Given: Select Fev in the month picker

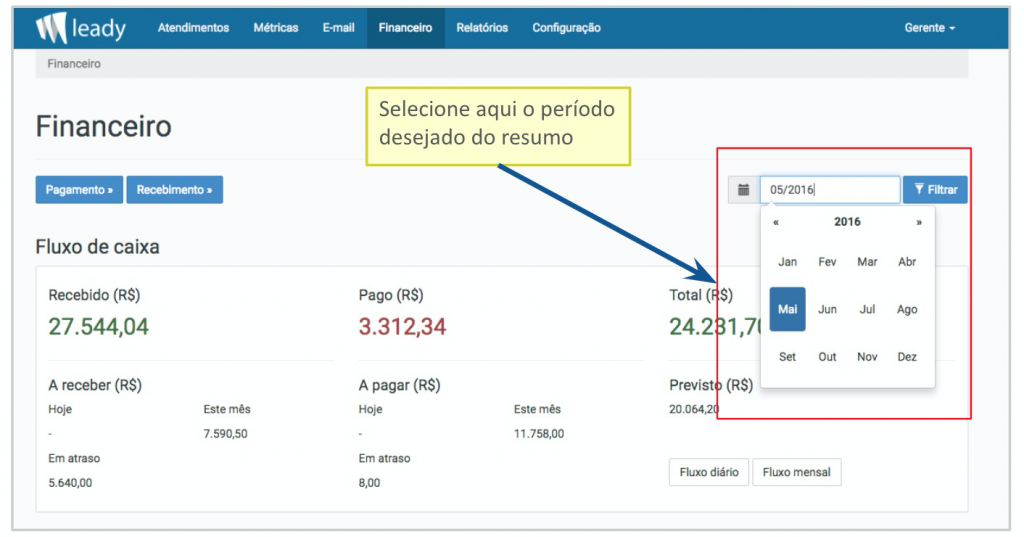Looking at the screenshot, I should click(x=827, y=262).
